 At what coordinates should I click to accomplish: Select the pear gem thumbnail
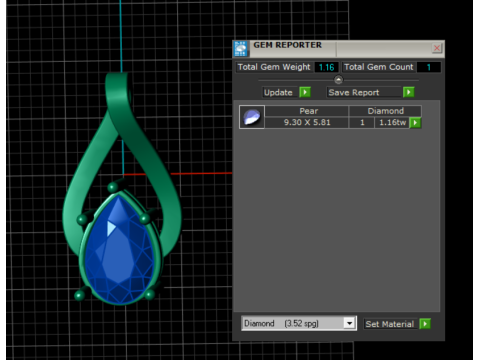252,117
